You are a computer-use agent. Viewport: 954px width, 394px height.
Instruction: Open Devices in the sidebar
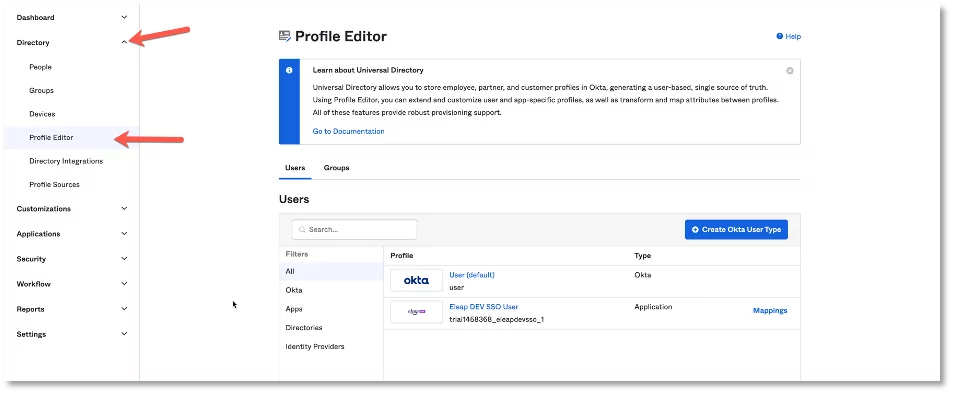tap(42, 114)
